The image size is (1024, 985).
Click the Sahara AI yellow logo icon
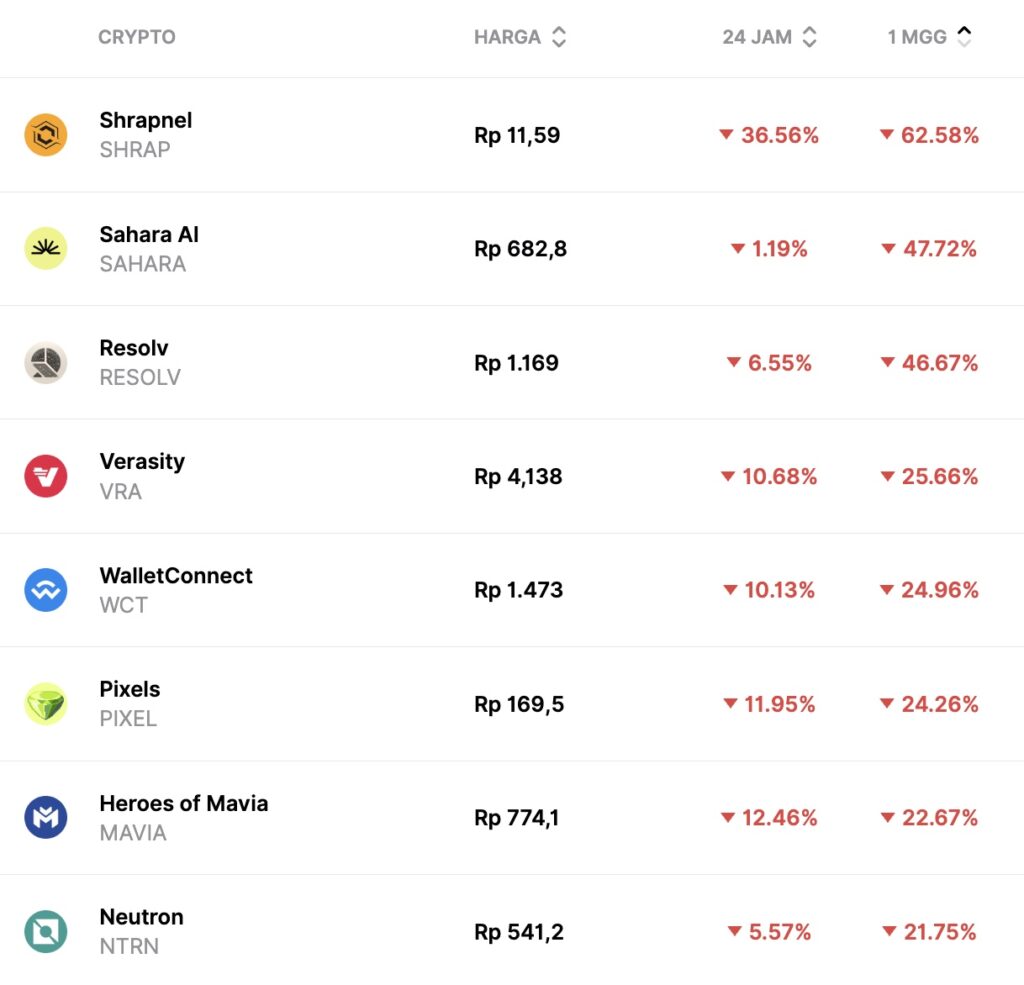point(46,248)
